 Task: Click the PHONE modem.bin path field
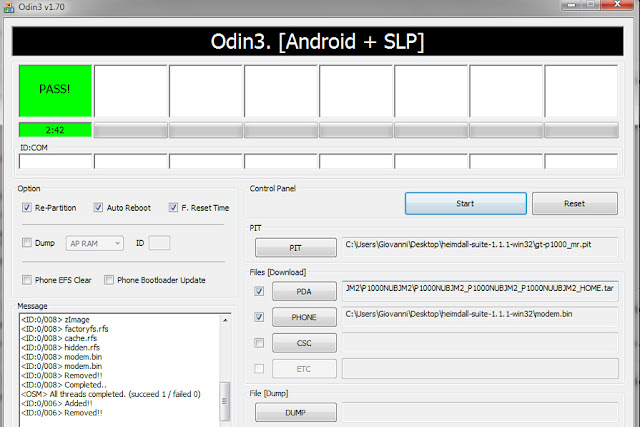(x=480, y=317)
